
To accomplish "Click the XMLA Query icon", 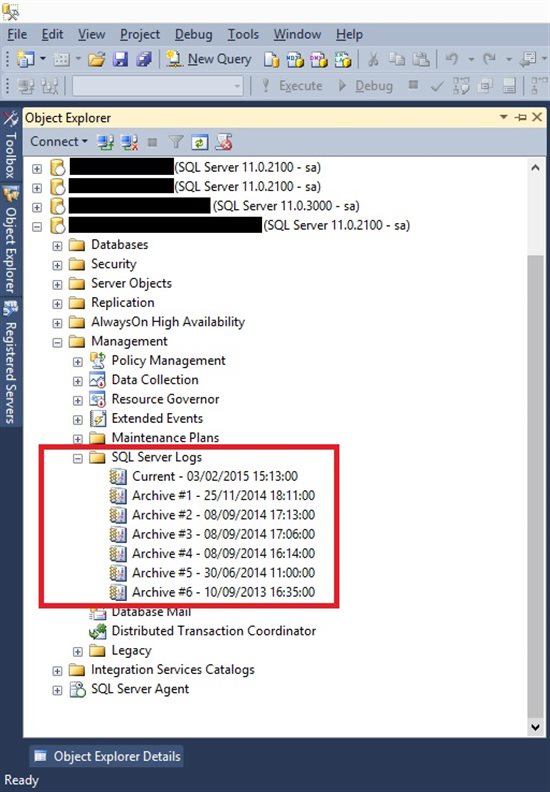I will tap(342, 60).
